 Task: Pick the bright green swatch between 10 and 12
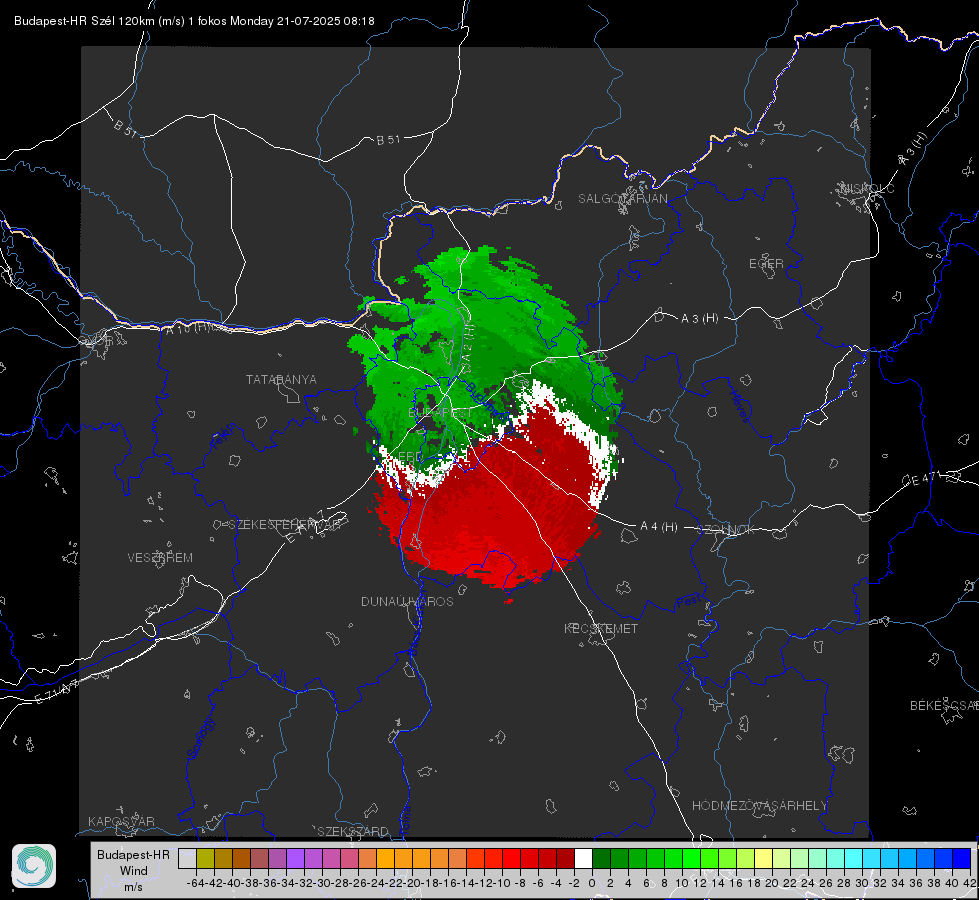point(691,858)
